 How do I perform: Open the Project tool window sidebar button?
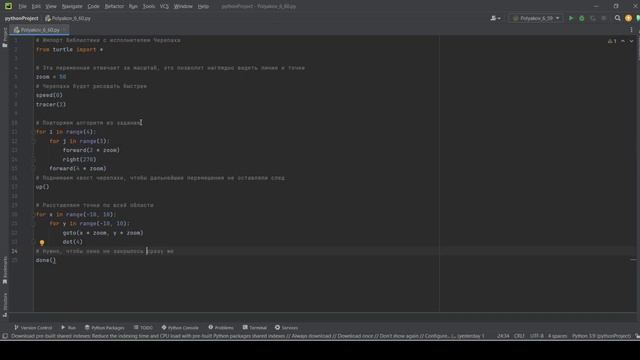pos(4,38)
